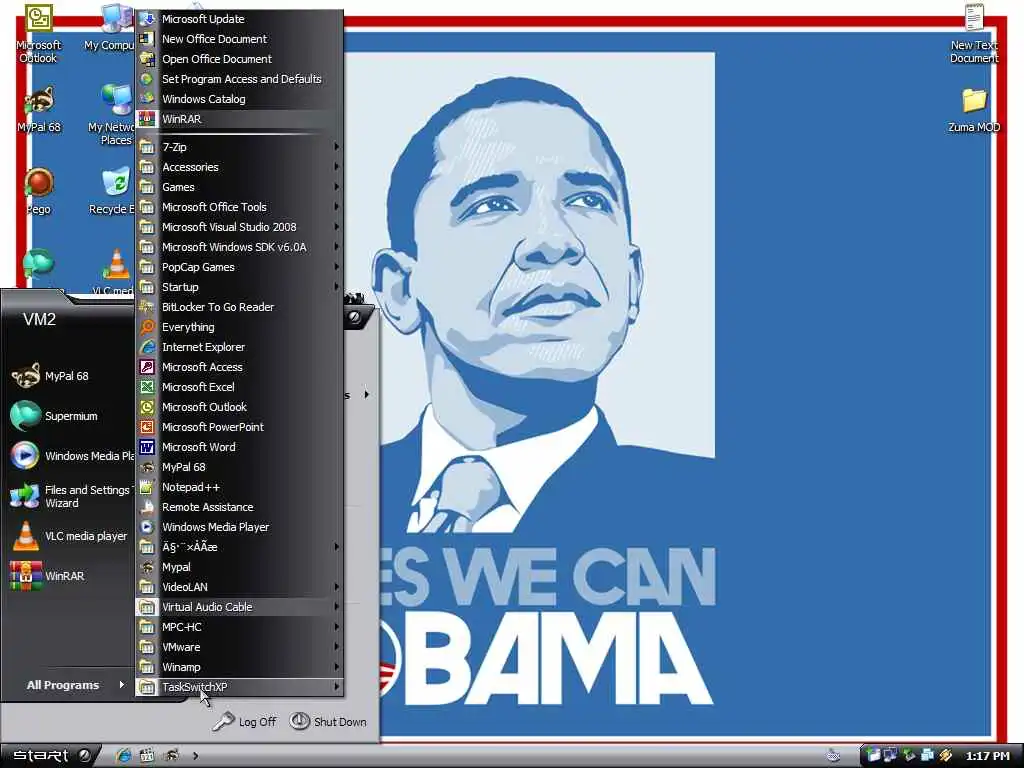1024x768 pixels.
Task: Open the MPC-HC folder entry
Action: click(239, 627)
